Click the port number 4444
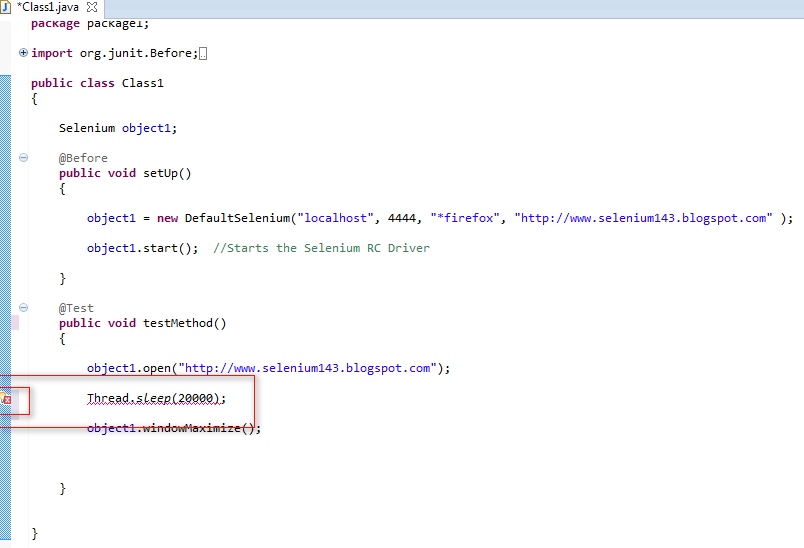Image resolution: width=804 pixels, height=548 pixels. tap(401, 218)
